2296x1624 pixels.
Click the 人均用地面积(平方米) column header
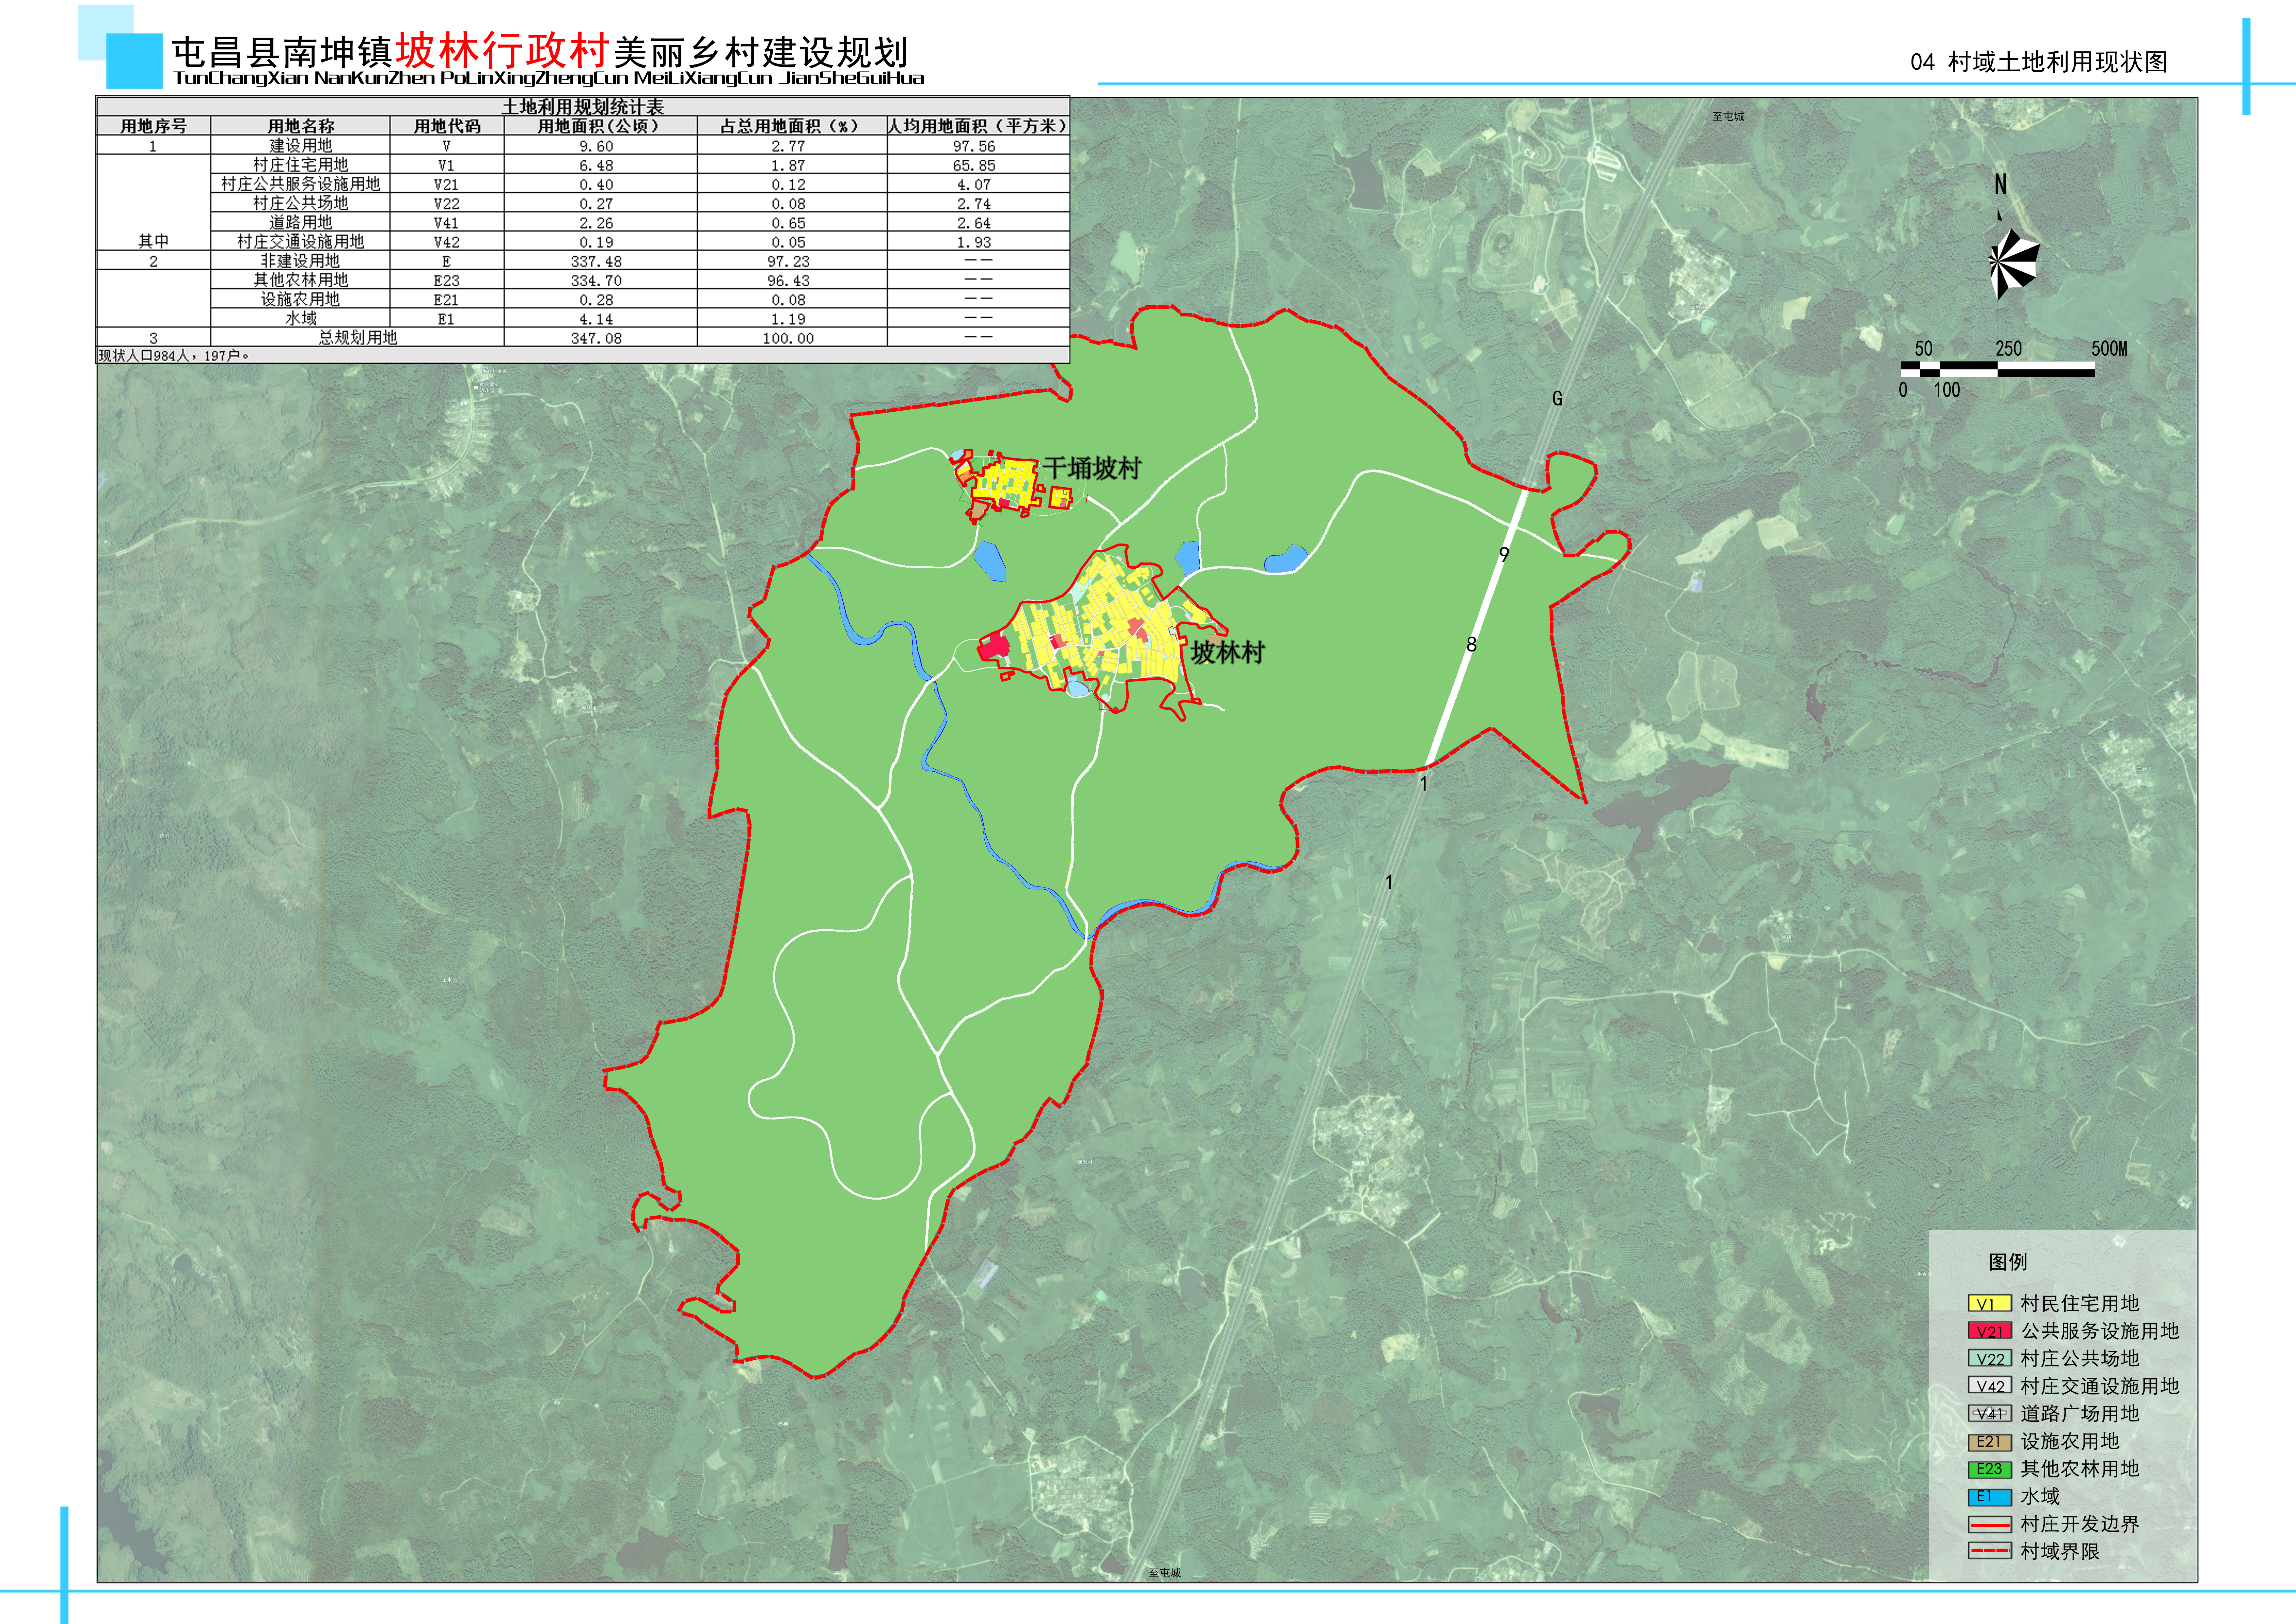(x=978, y=126)
